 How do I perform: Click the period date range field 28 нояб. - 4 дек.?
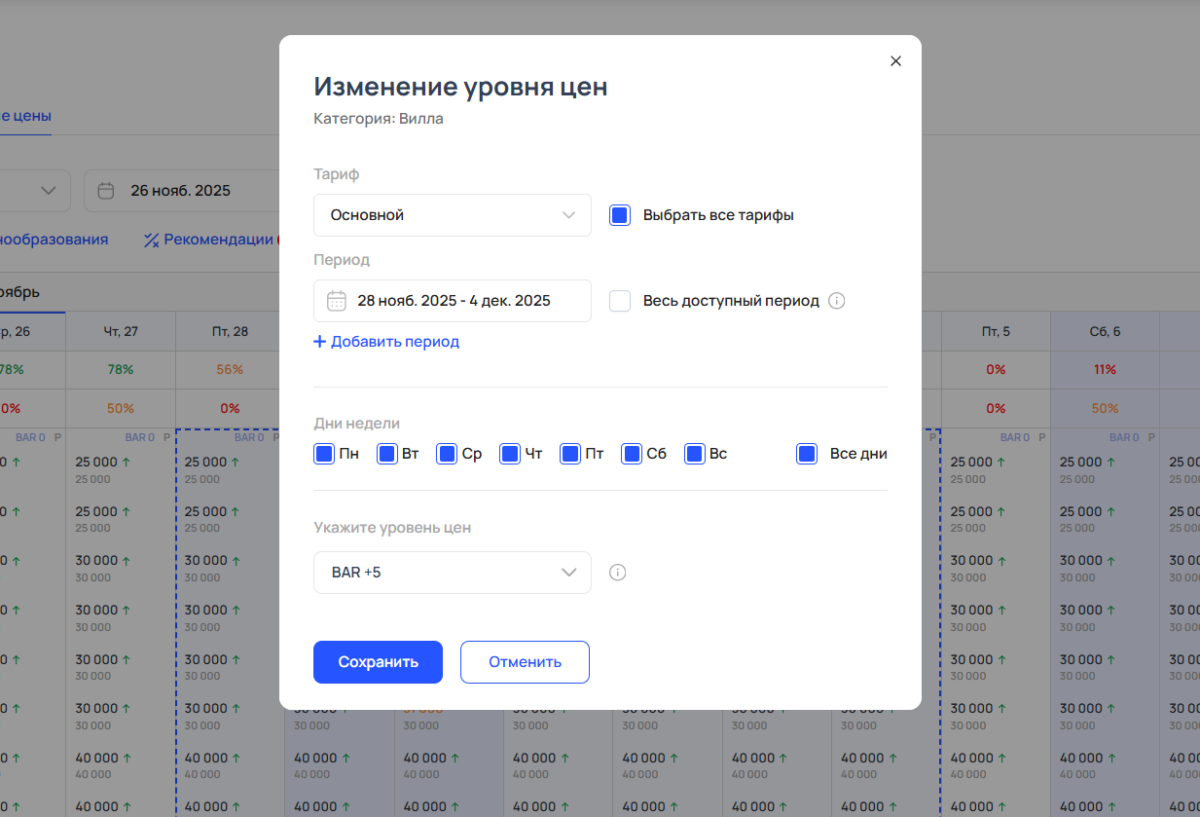452,300
